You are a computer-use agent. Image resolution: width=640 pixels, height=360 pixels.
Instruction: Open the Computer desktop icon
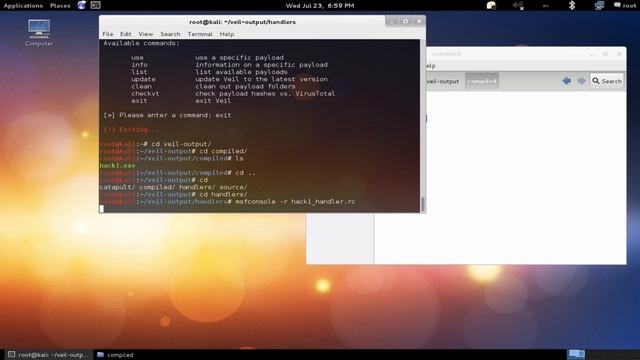pyautogui.click(x=39, y=33)
